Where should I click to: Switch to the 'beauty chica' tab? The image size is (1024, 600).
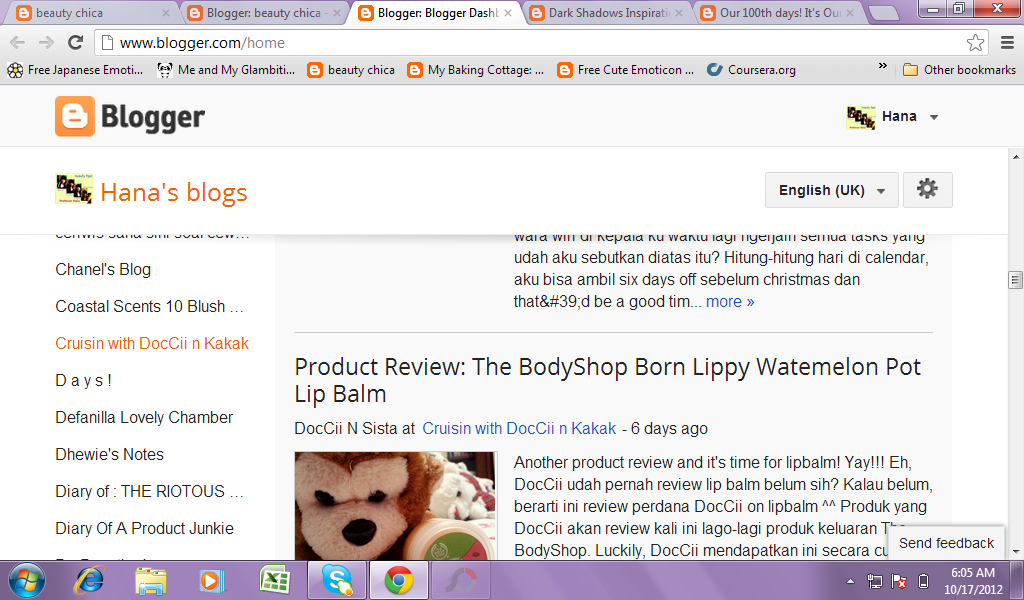coord(91,13)
